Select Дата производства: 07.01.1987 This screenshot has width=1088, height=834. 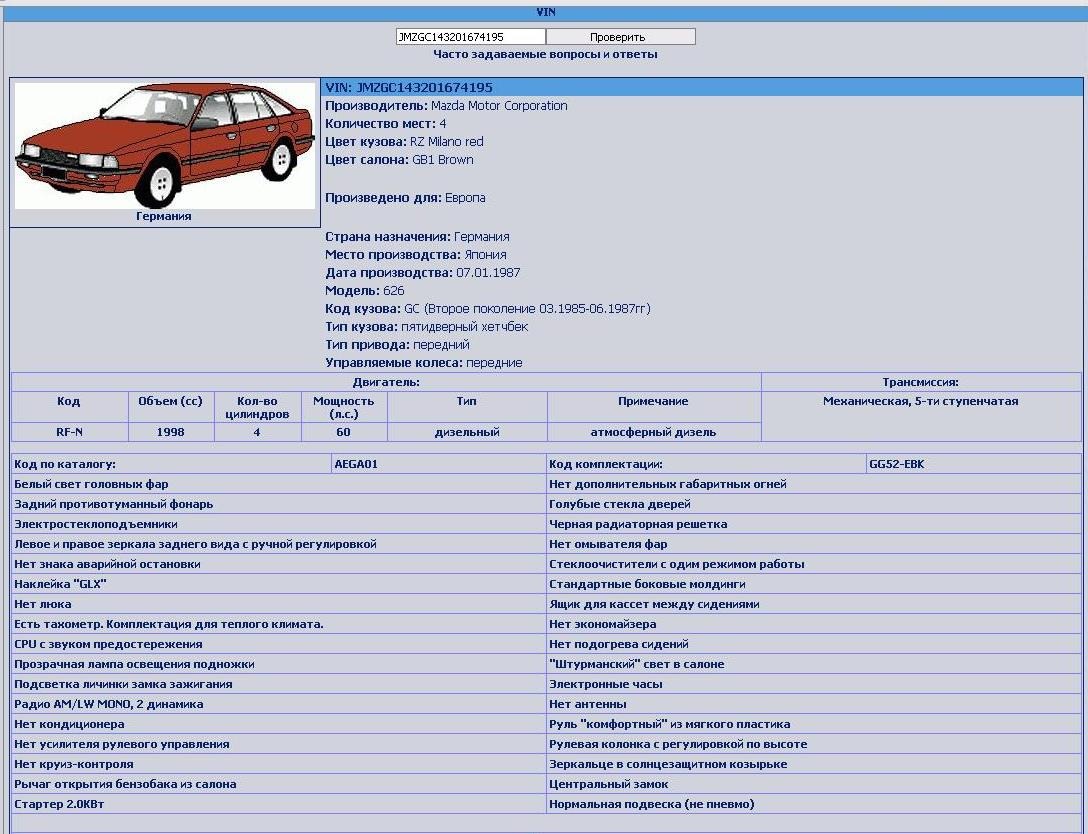(423, 273)
